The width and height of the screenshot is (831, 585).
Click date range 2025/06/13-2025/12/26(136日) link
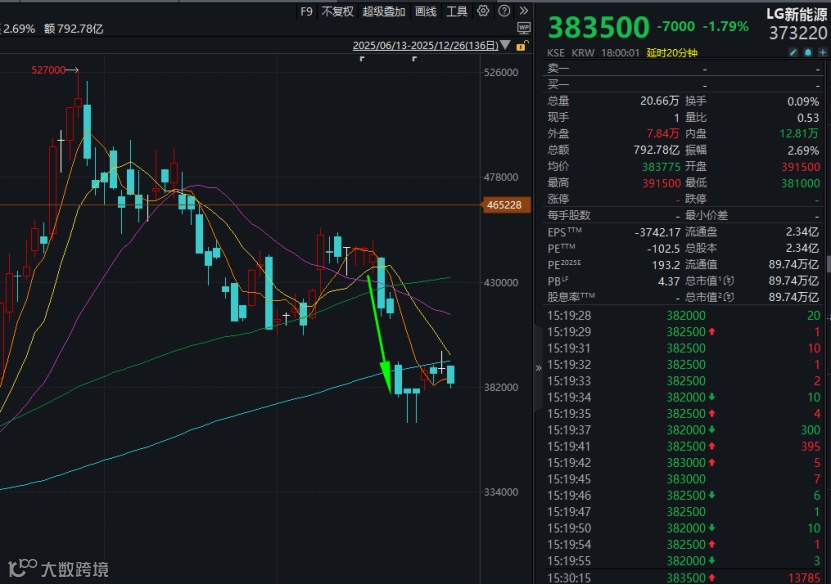[x=426, y=46]
